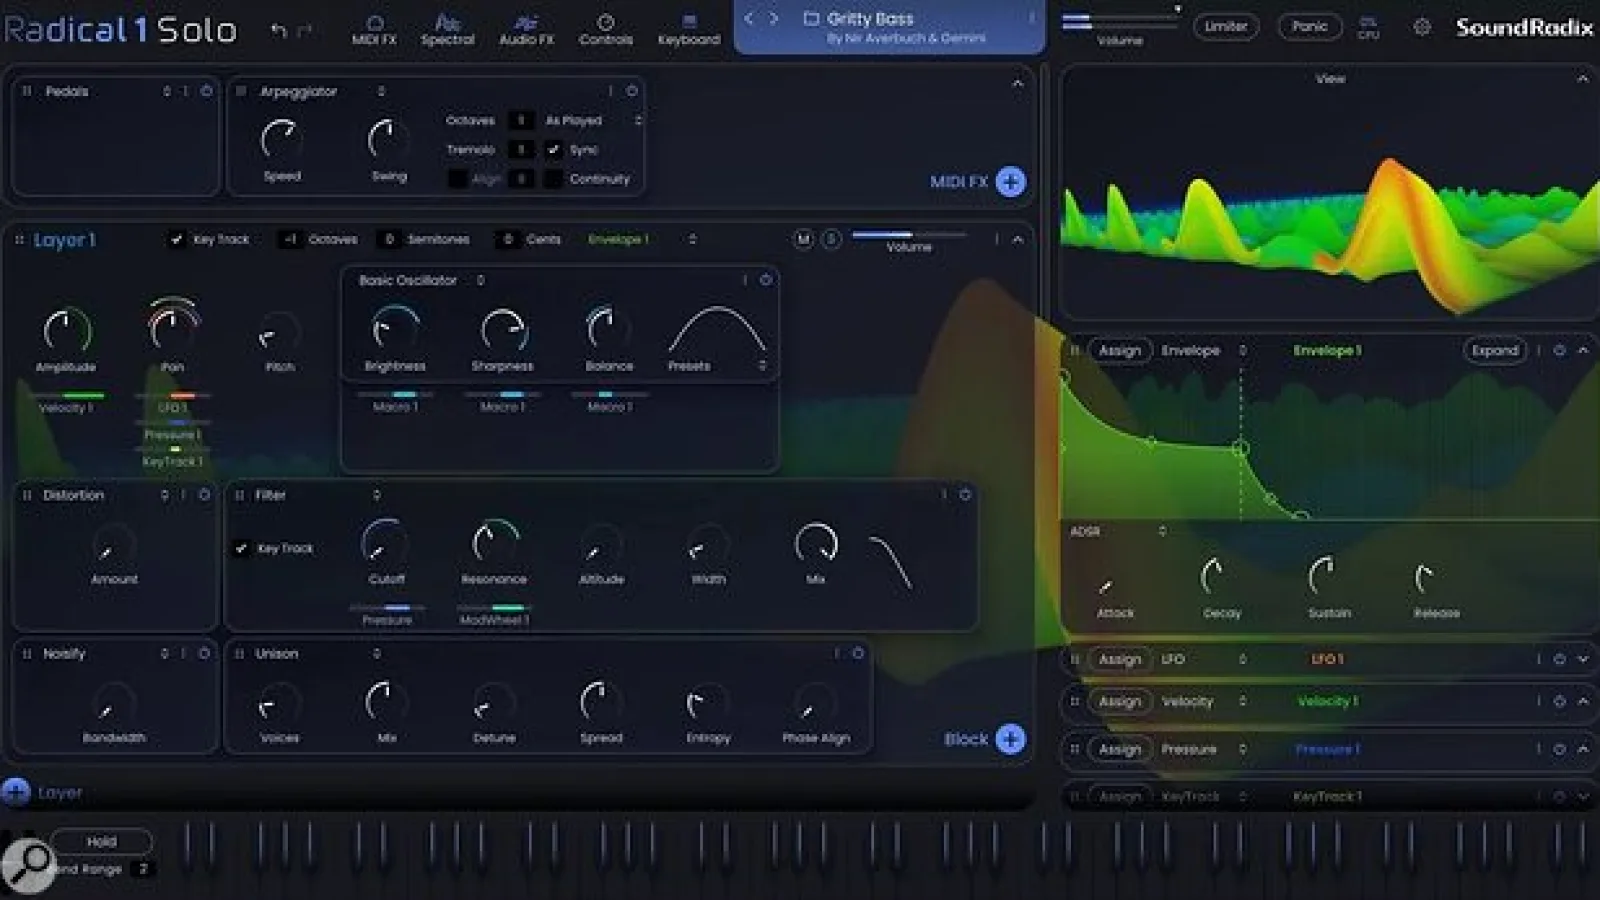
Task: Toggle Key Track in the Layer 1 header
Action: click(177, 239)
